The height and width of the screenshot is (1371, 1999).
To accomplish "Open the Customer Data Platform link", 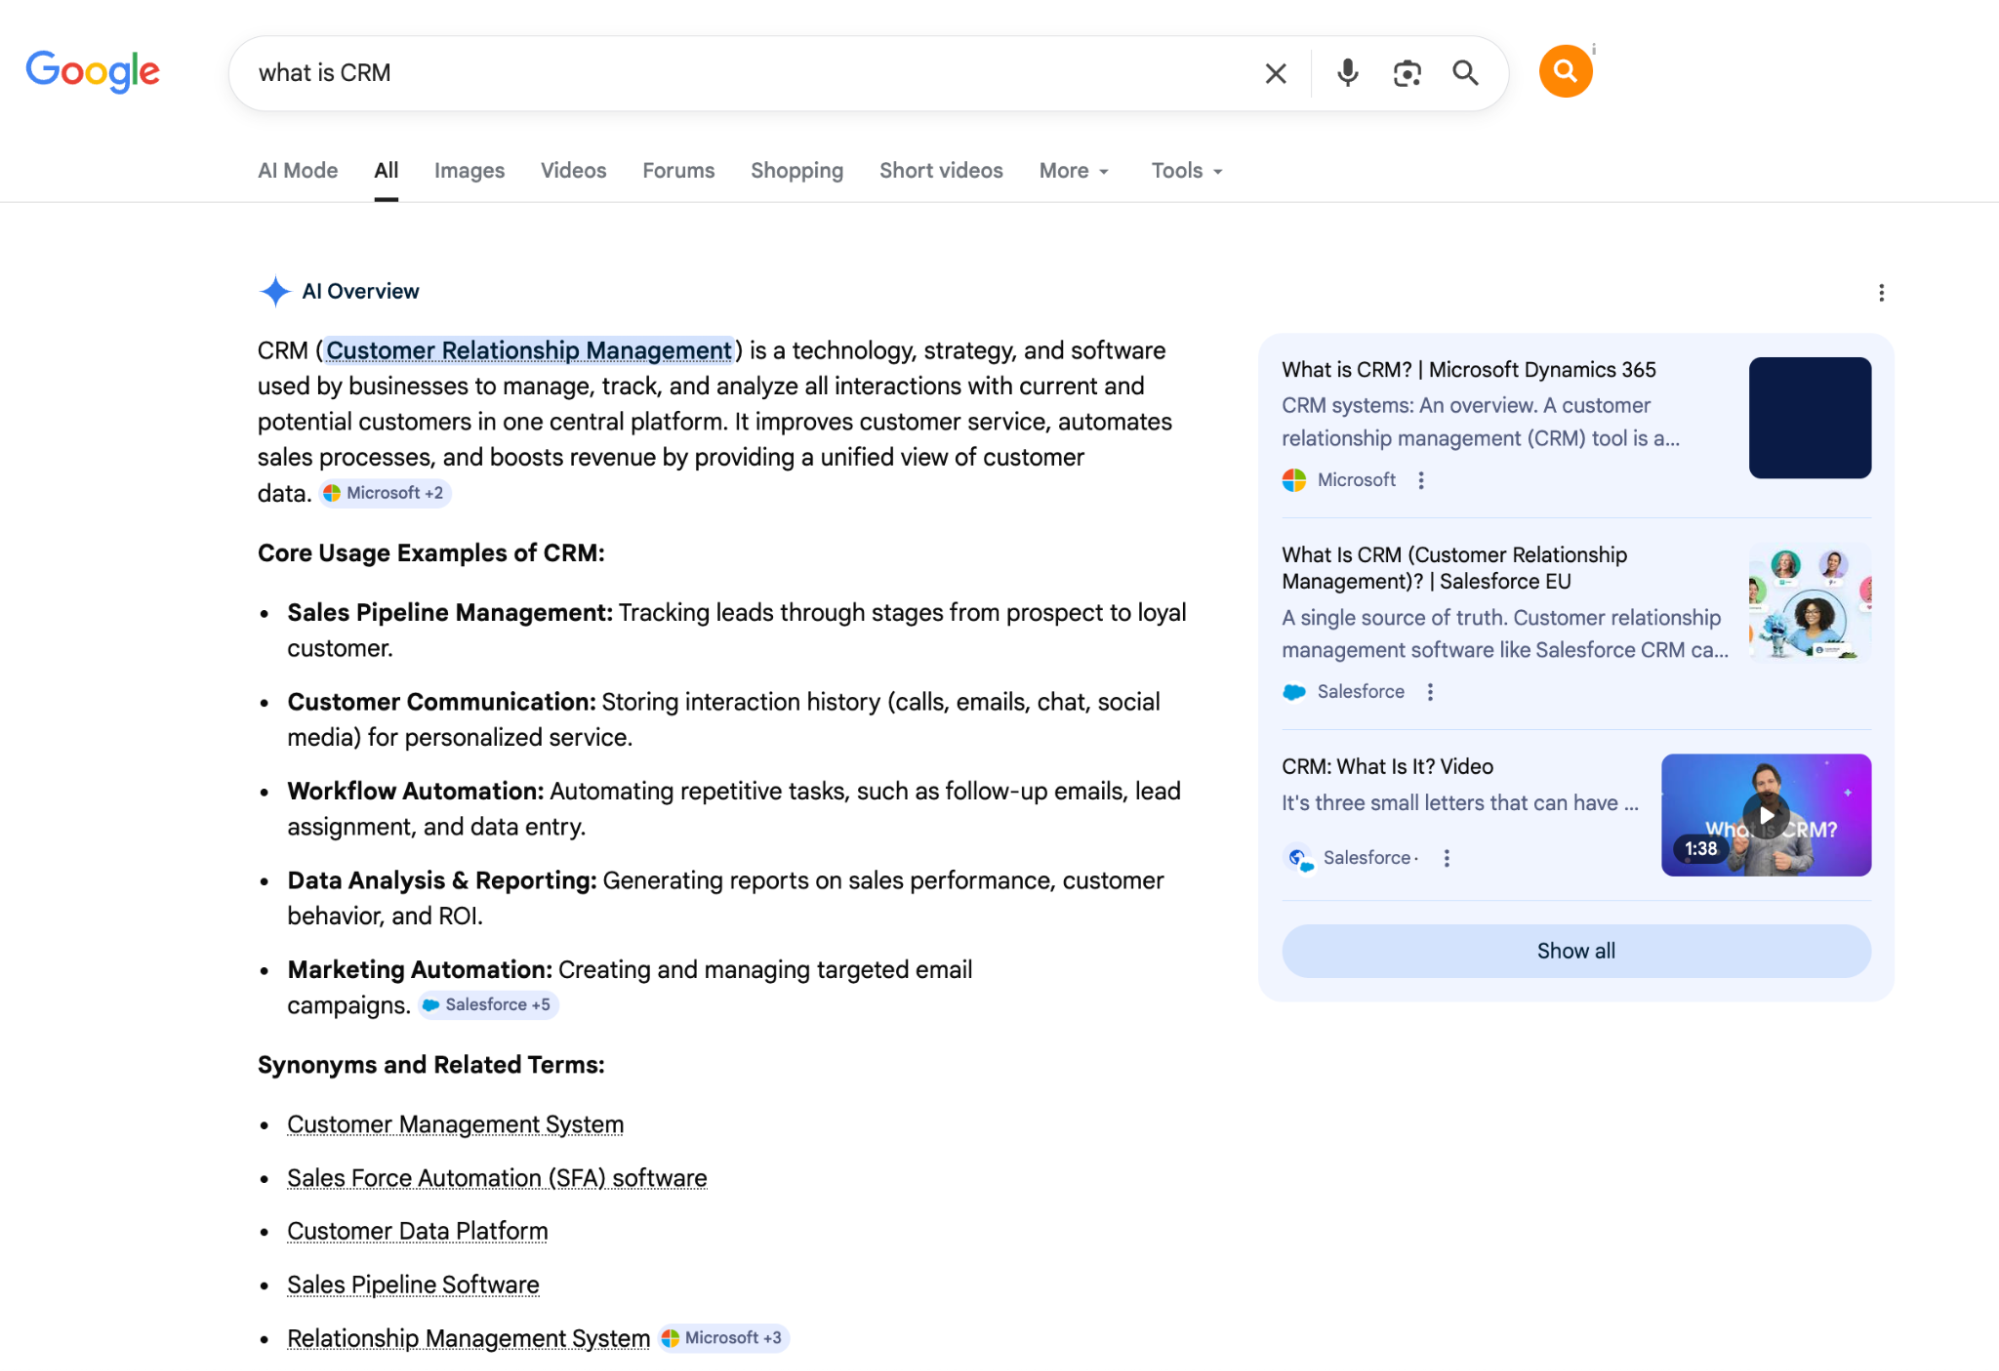I will [417, 1230].
